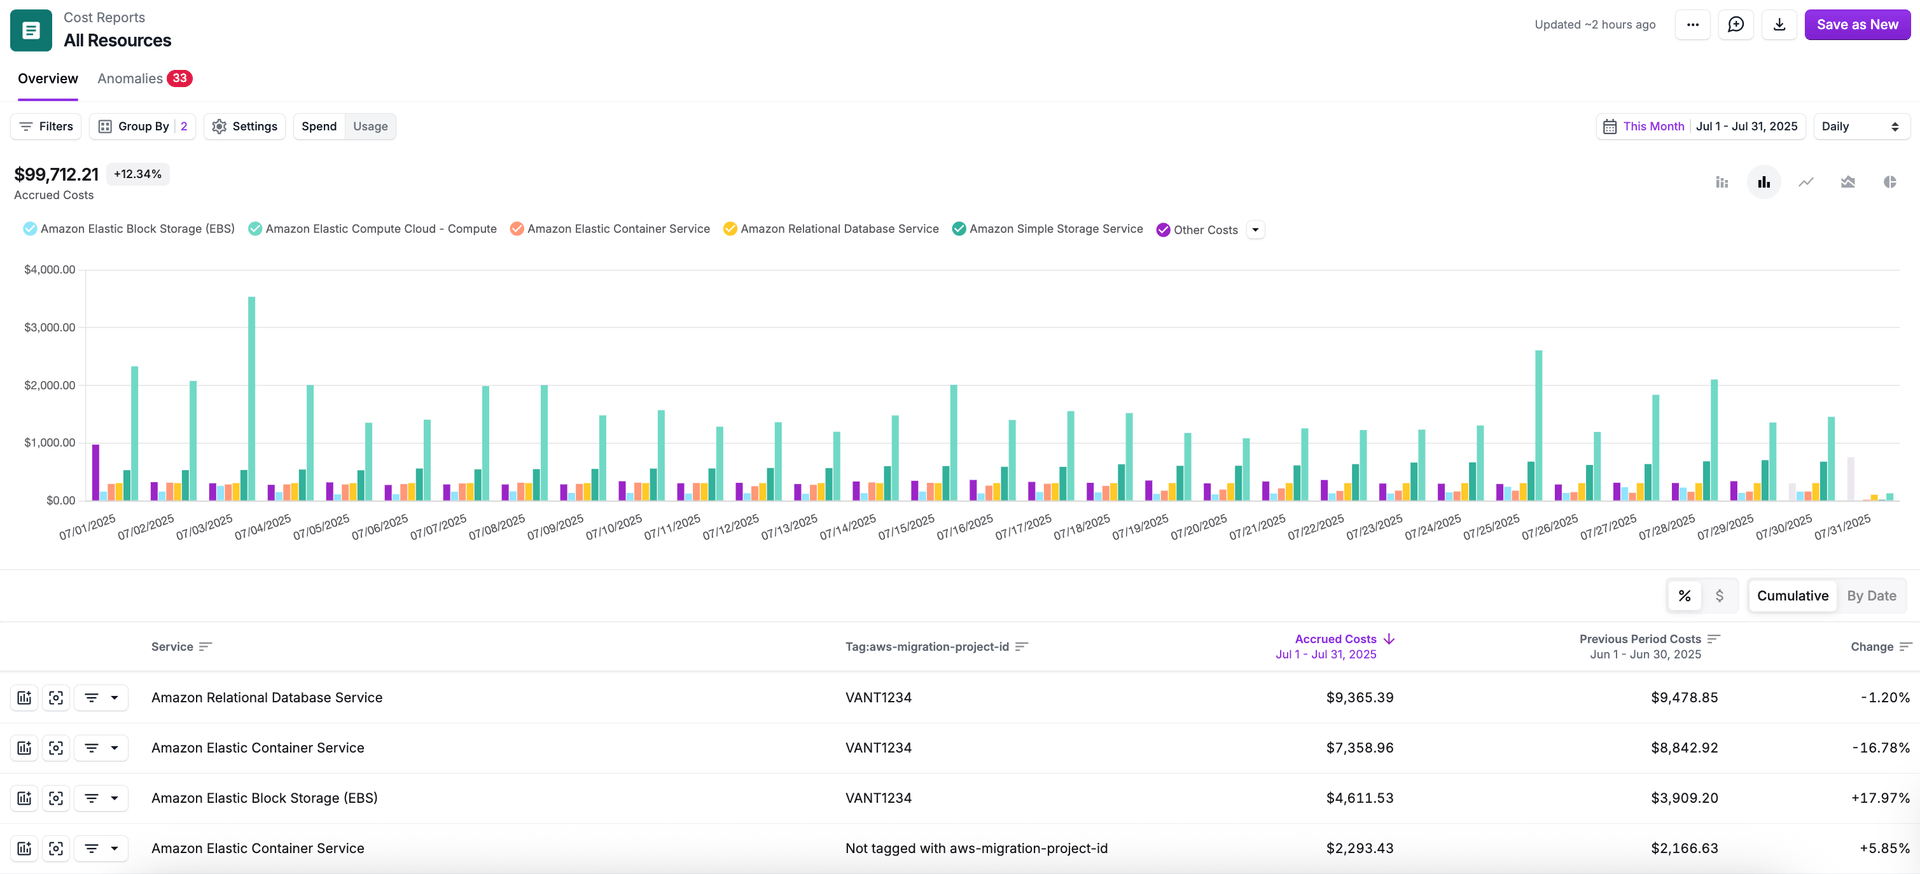
Task: Open the add comment icon
Action: tap(1736, 25)
